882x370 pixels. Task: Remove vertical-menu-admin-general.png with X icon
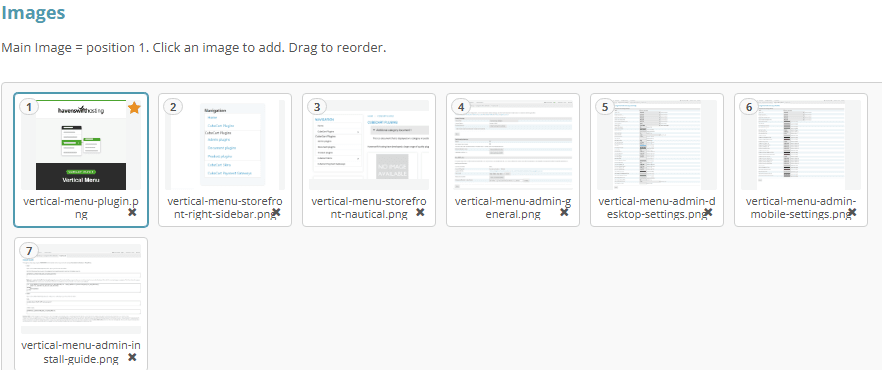[x=564, y=212]
